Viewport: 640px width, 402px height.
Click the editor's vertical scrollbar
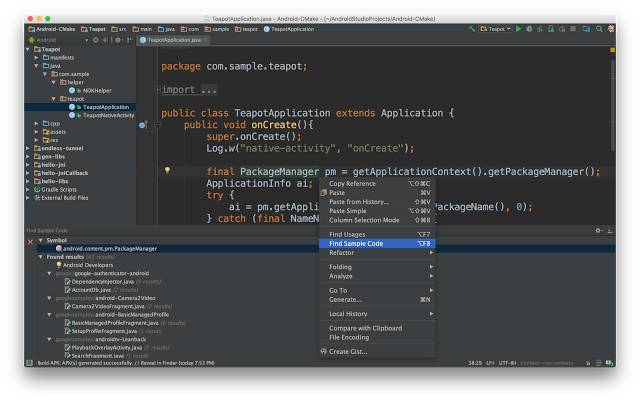tap(612, 105)
